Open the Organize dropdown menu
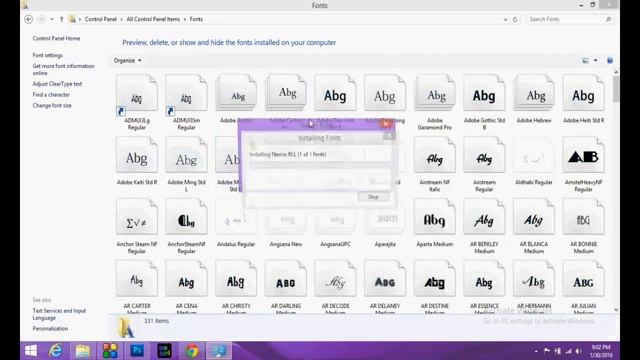Screen dimensions: 640x360 pyautogui.click(x=127, y=60)
